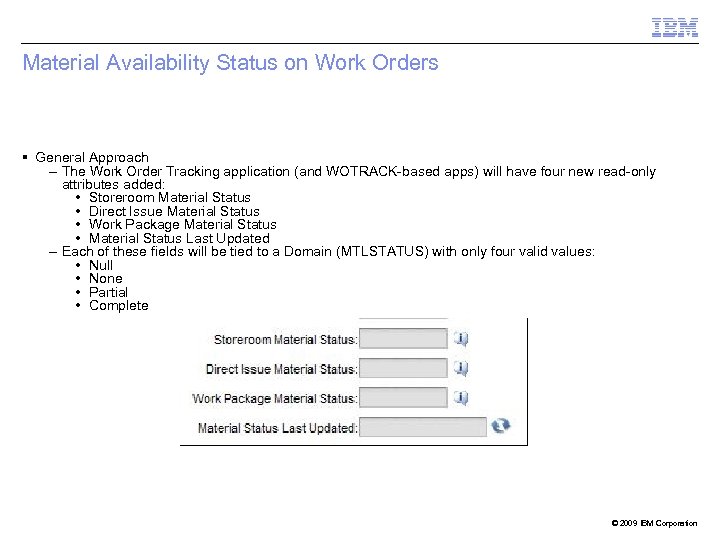Click the Work Package Material Status field
This screenshot has height=540, width=720.
403,398
